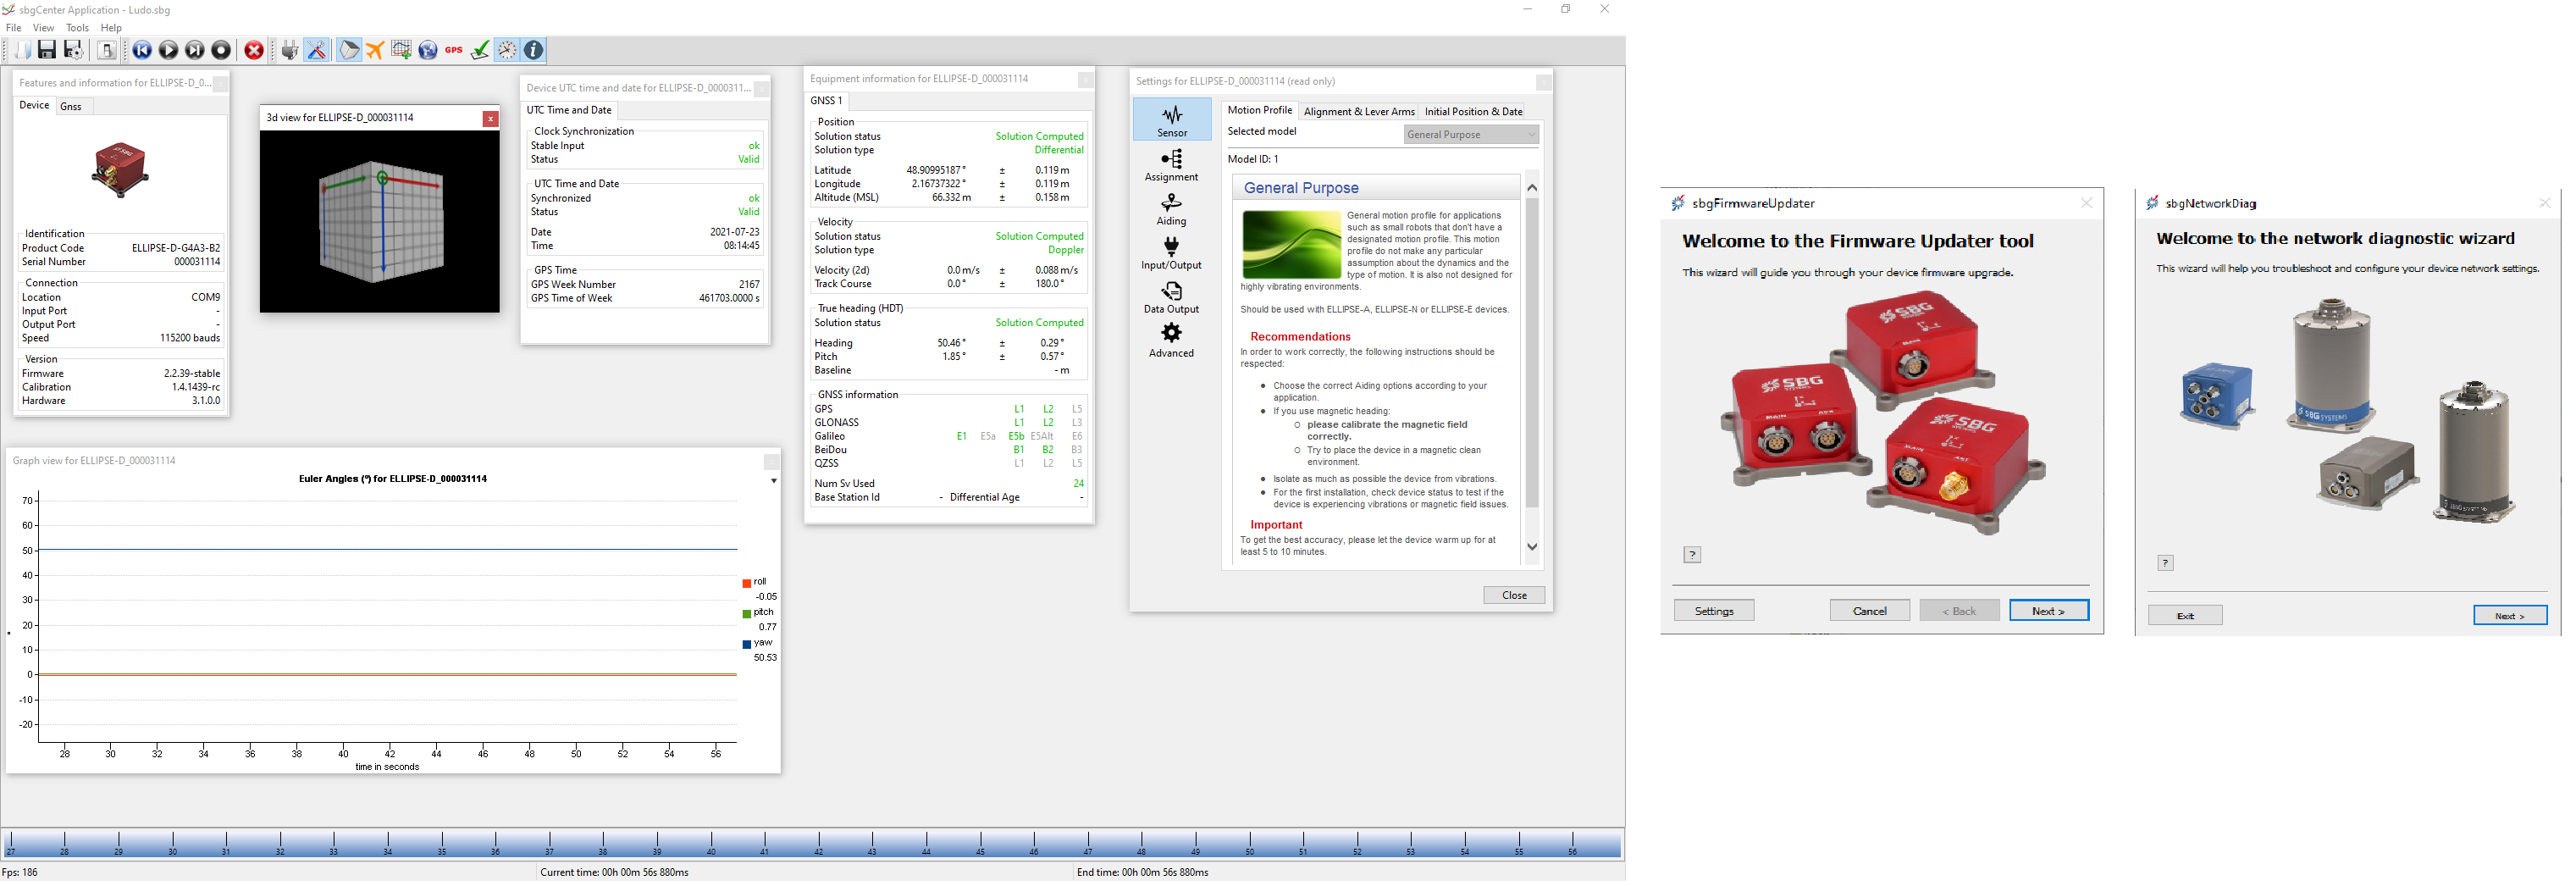Image resolution: width=2576 pixels, height=886 pixels.
Task: Click scroll up arrow in motion profile description
Action: [x=1531, y=188]
